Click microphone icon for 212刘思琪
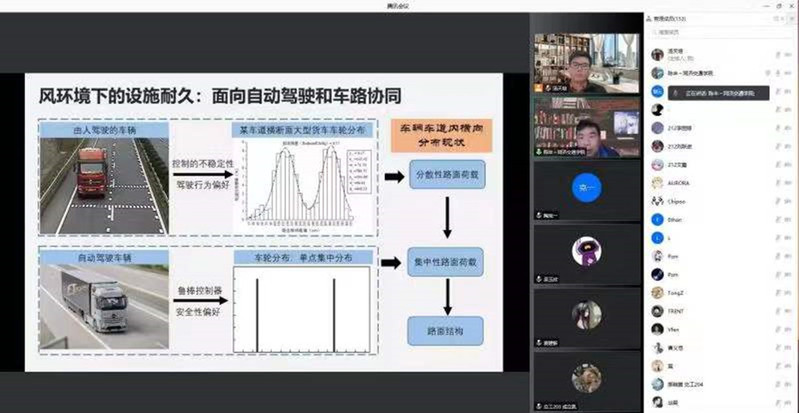 click(x=776, y=128)
